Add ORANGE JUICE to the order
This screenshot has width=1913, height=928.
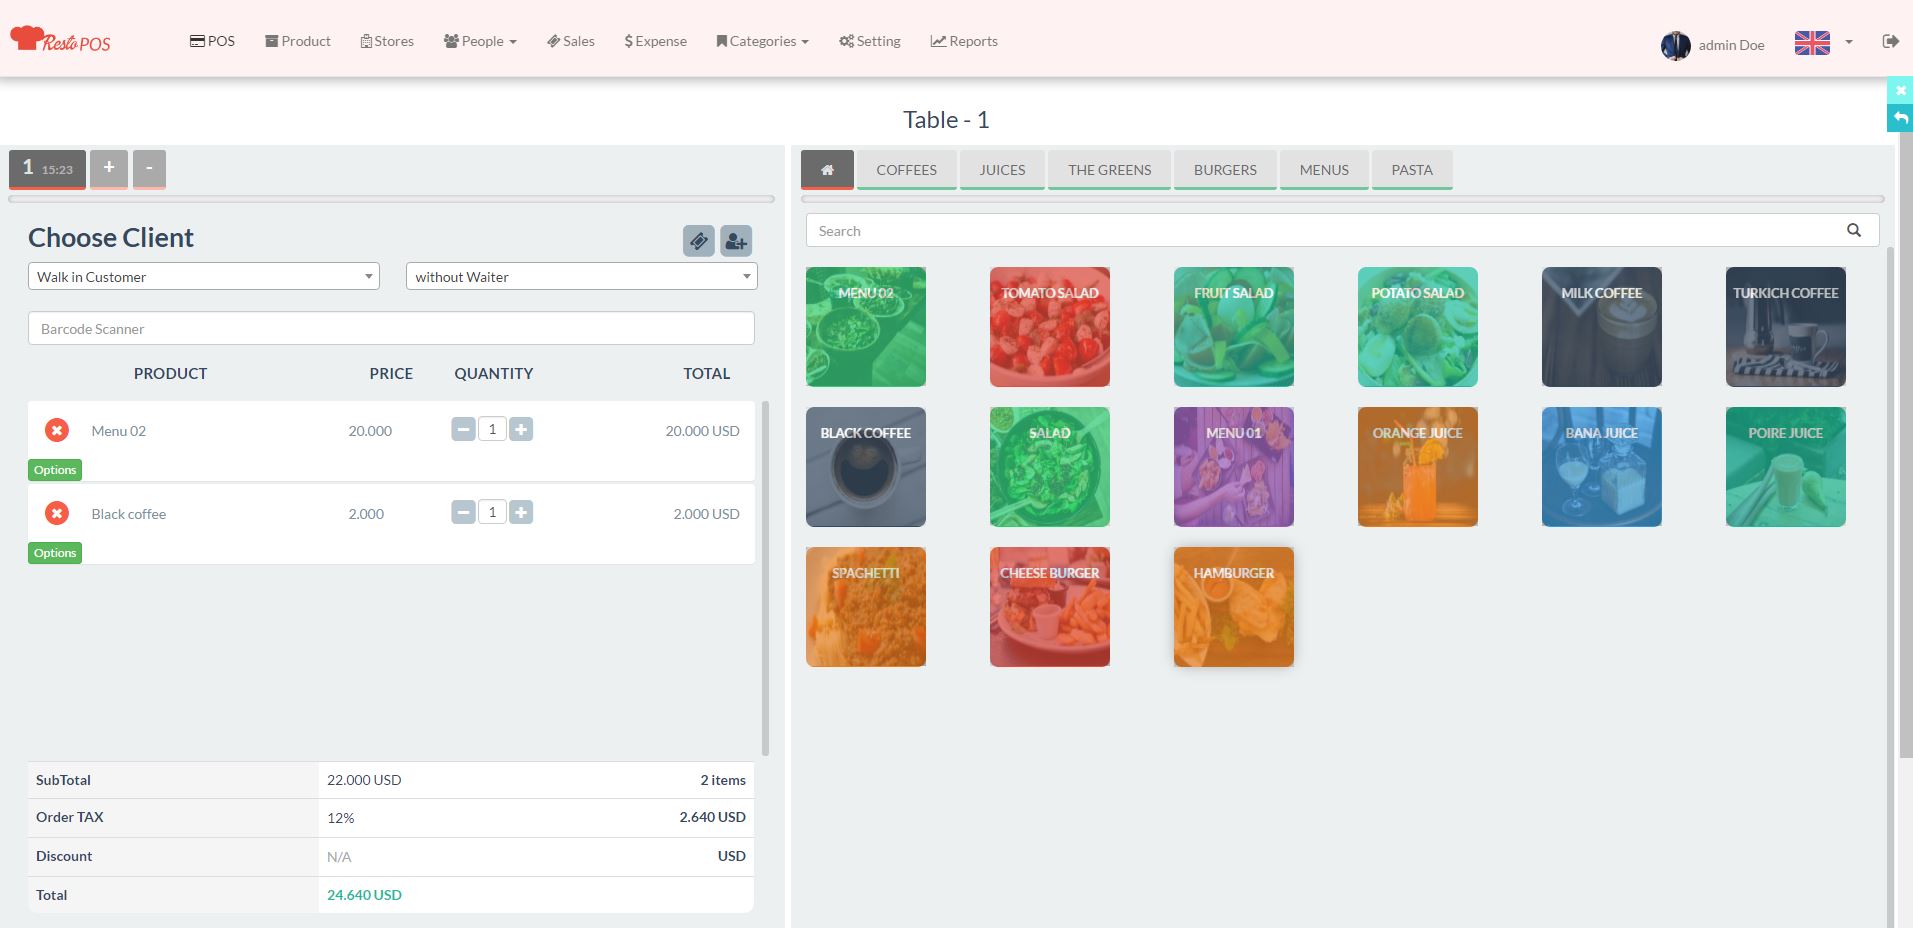coord(1418,467)
